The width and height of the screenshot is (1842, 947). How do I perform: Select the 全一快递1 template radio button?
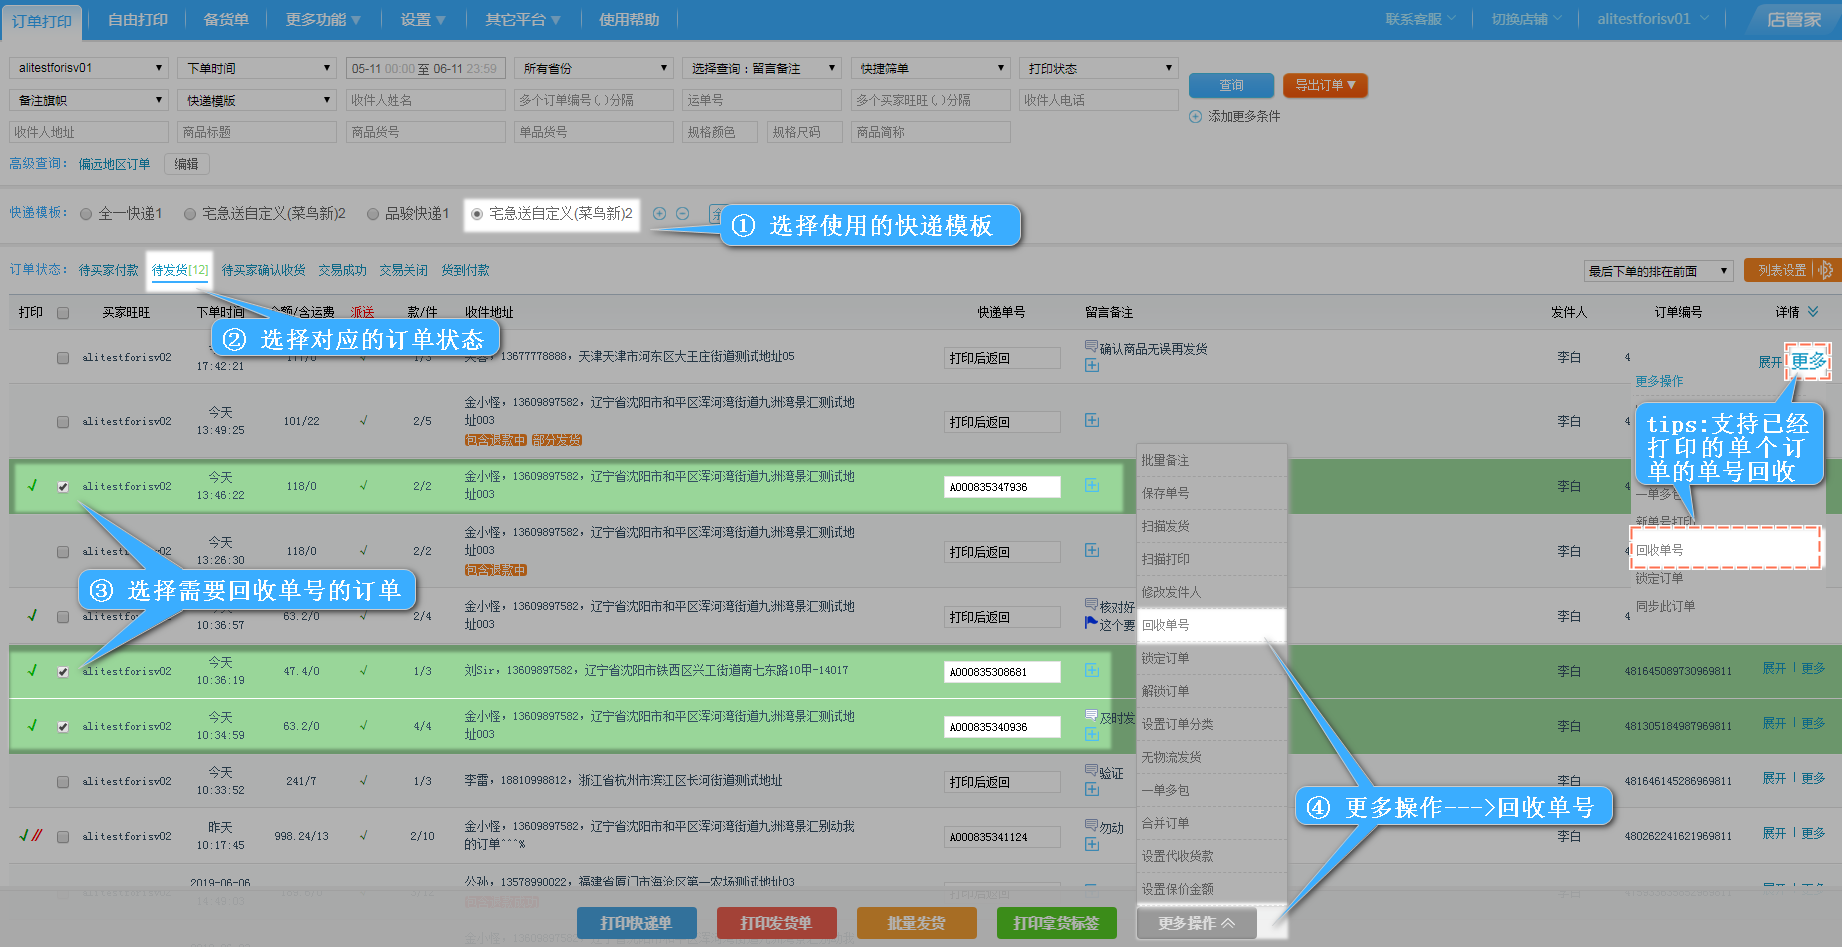pyautogui.click(x=86, y=214)
